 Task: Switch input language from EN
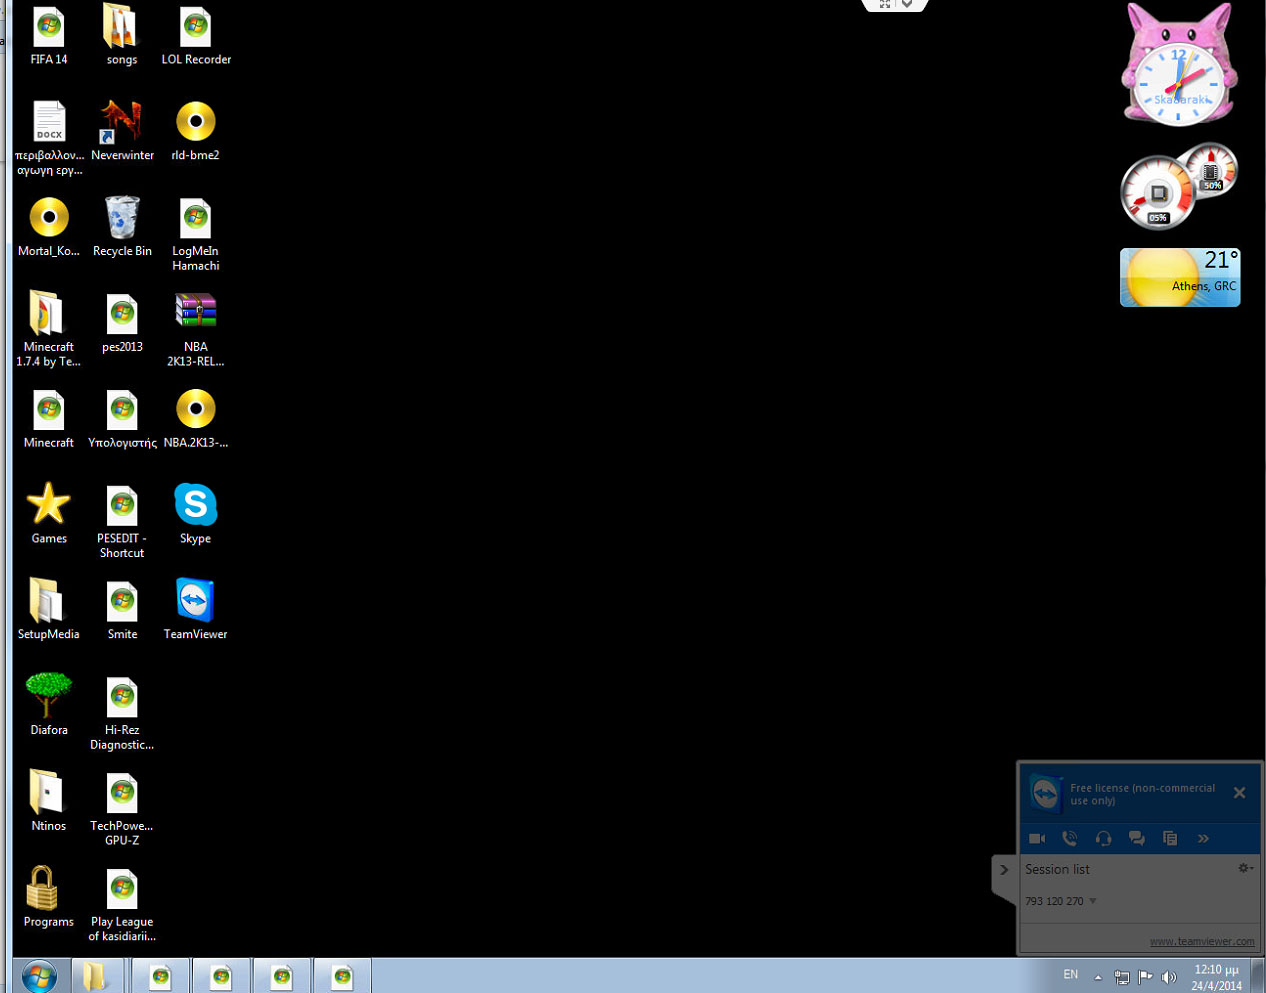pos(1070,975)
